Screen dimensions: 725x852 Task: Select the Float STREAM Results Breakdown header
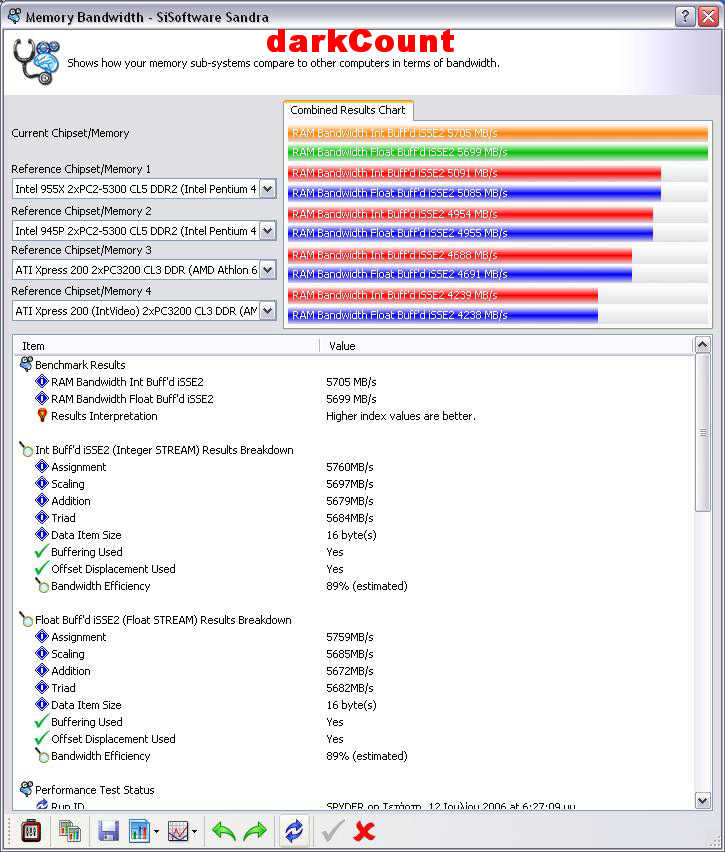(x=163, y=620)
